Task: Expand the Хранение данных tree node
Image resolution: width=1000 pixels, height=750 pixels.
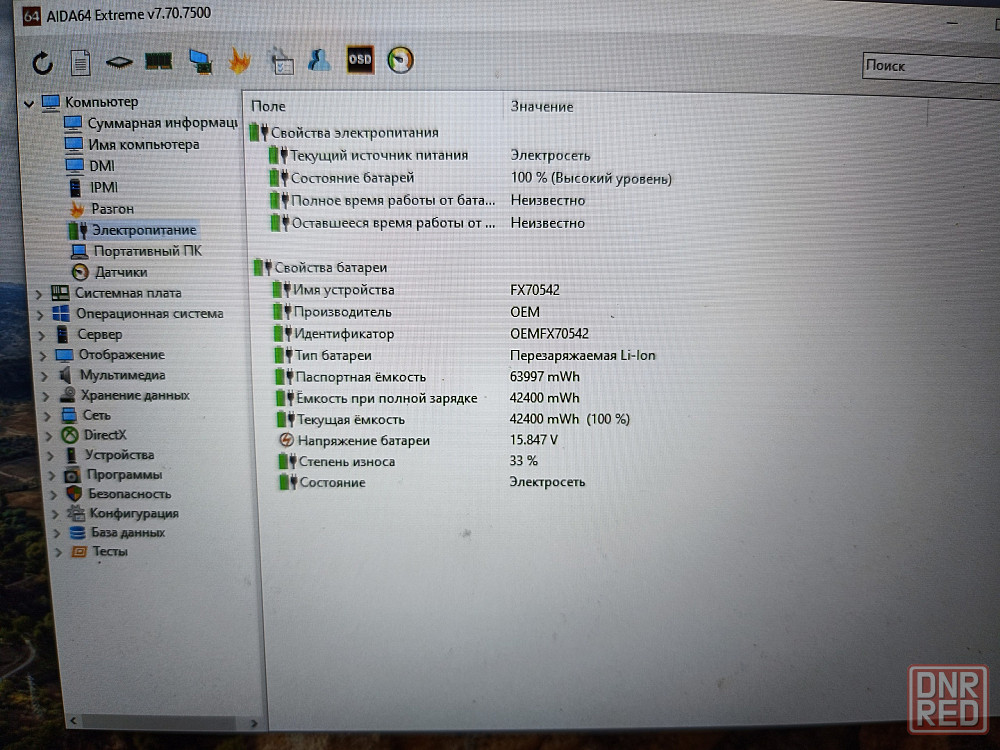Action: coord(43,396)
